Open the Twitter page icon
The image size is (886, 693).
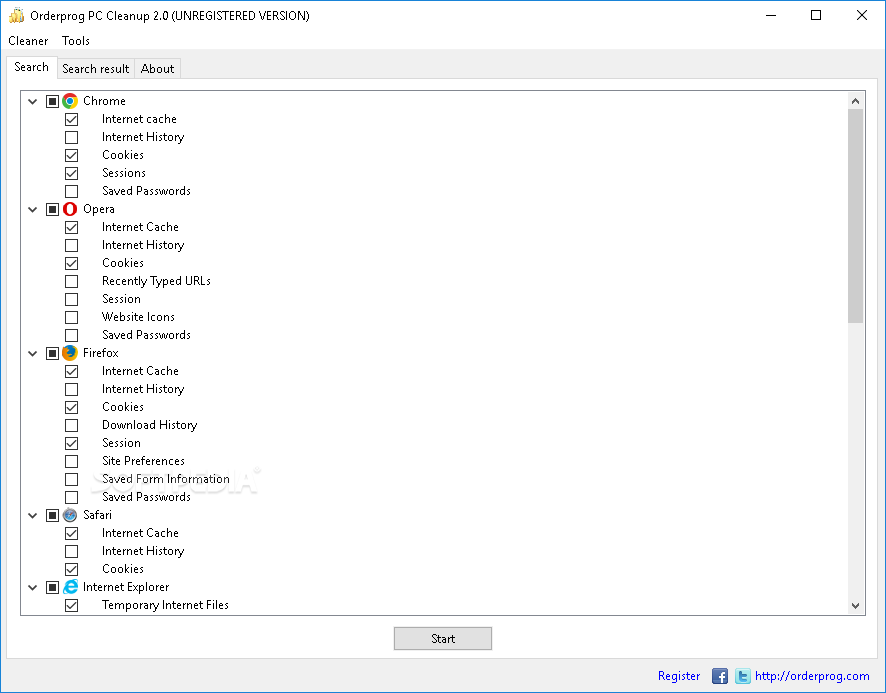click(742, 676)
